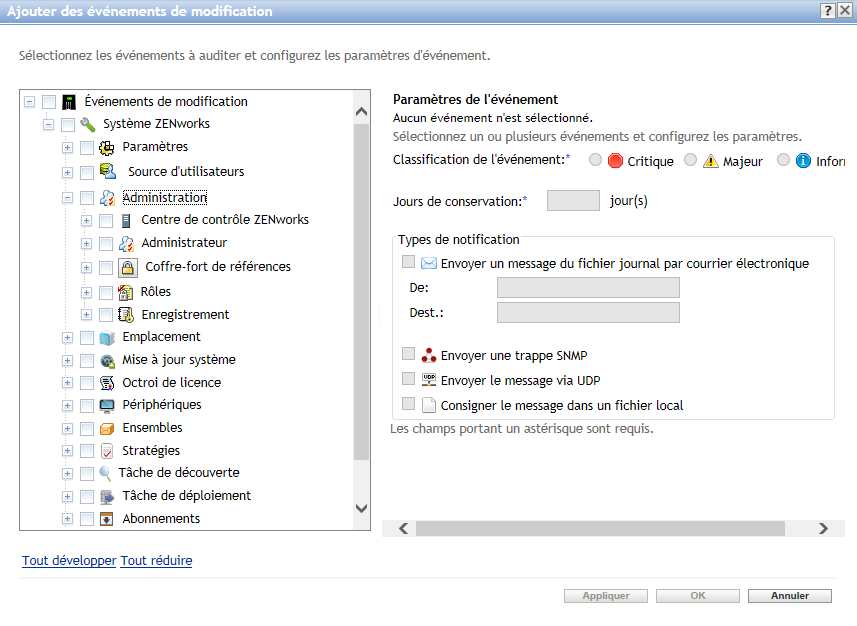Click the Coffre-fort de références padlock icon
Viewport: 857px width, 626px height.
pyautogui.click(x=127, y=267)
